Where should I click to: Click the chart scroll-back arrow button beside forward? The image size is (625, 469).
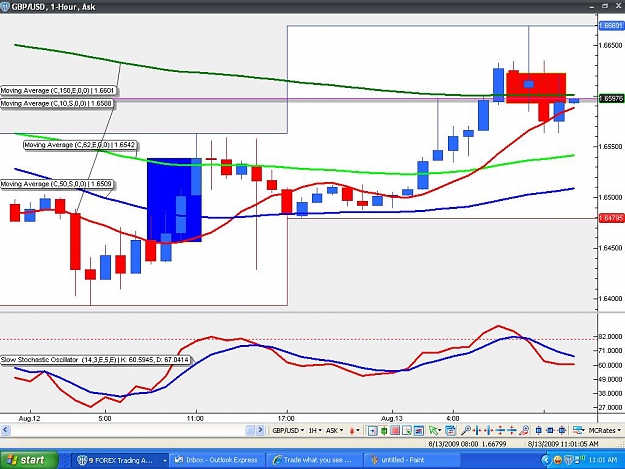pos(250,430)
